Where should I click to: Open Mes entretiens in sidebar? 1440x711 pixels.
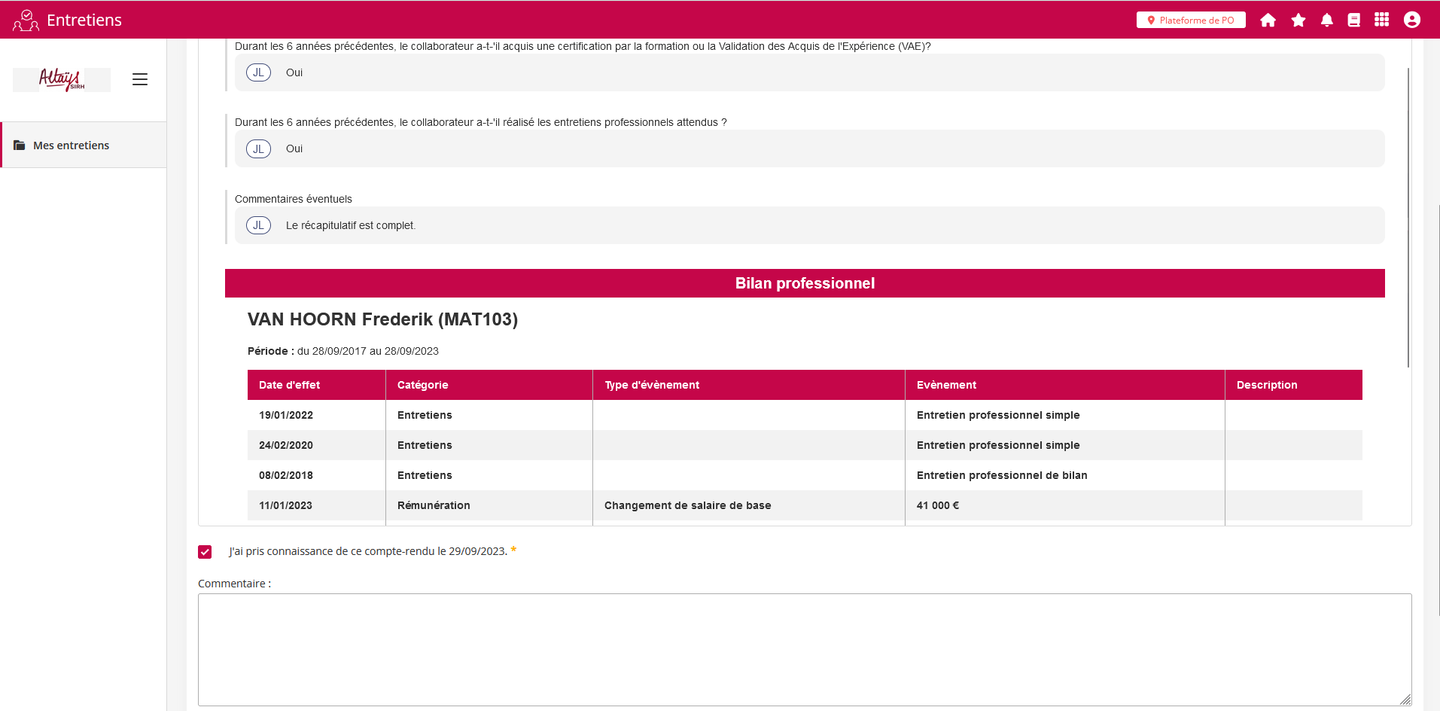(71, 146)
